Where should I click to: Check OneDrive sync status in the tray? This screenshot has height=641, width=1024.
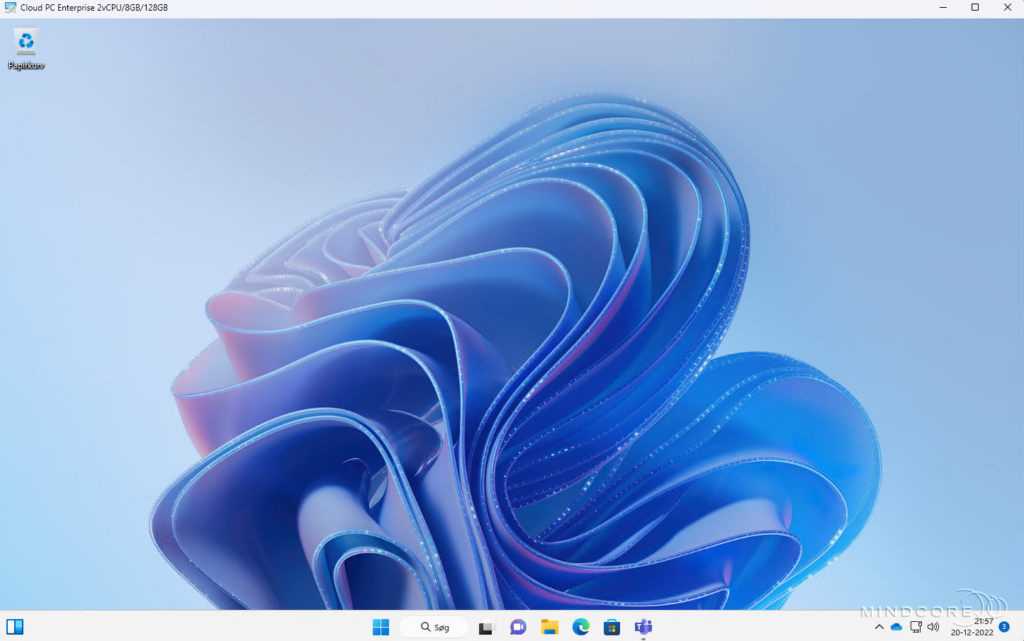[x=895, y=628]
